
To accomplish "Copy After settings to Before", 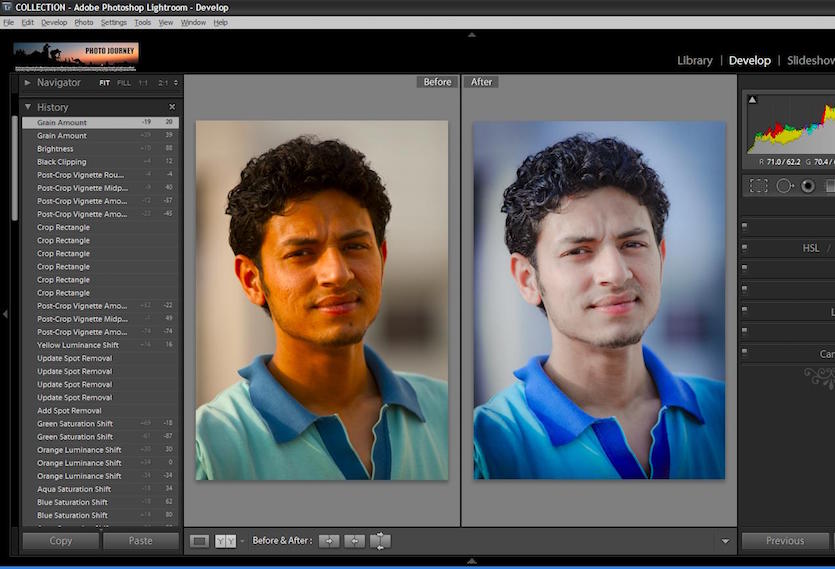I will point(355,541).
